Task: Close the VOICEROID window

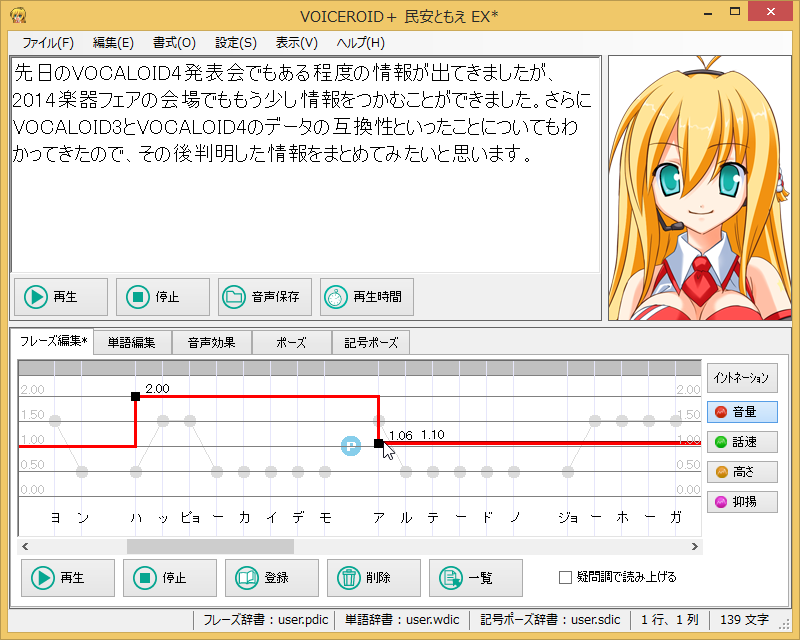Action: click(x=770, y=12)
